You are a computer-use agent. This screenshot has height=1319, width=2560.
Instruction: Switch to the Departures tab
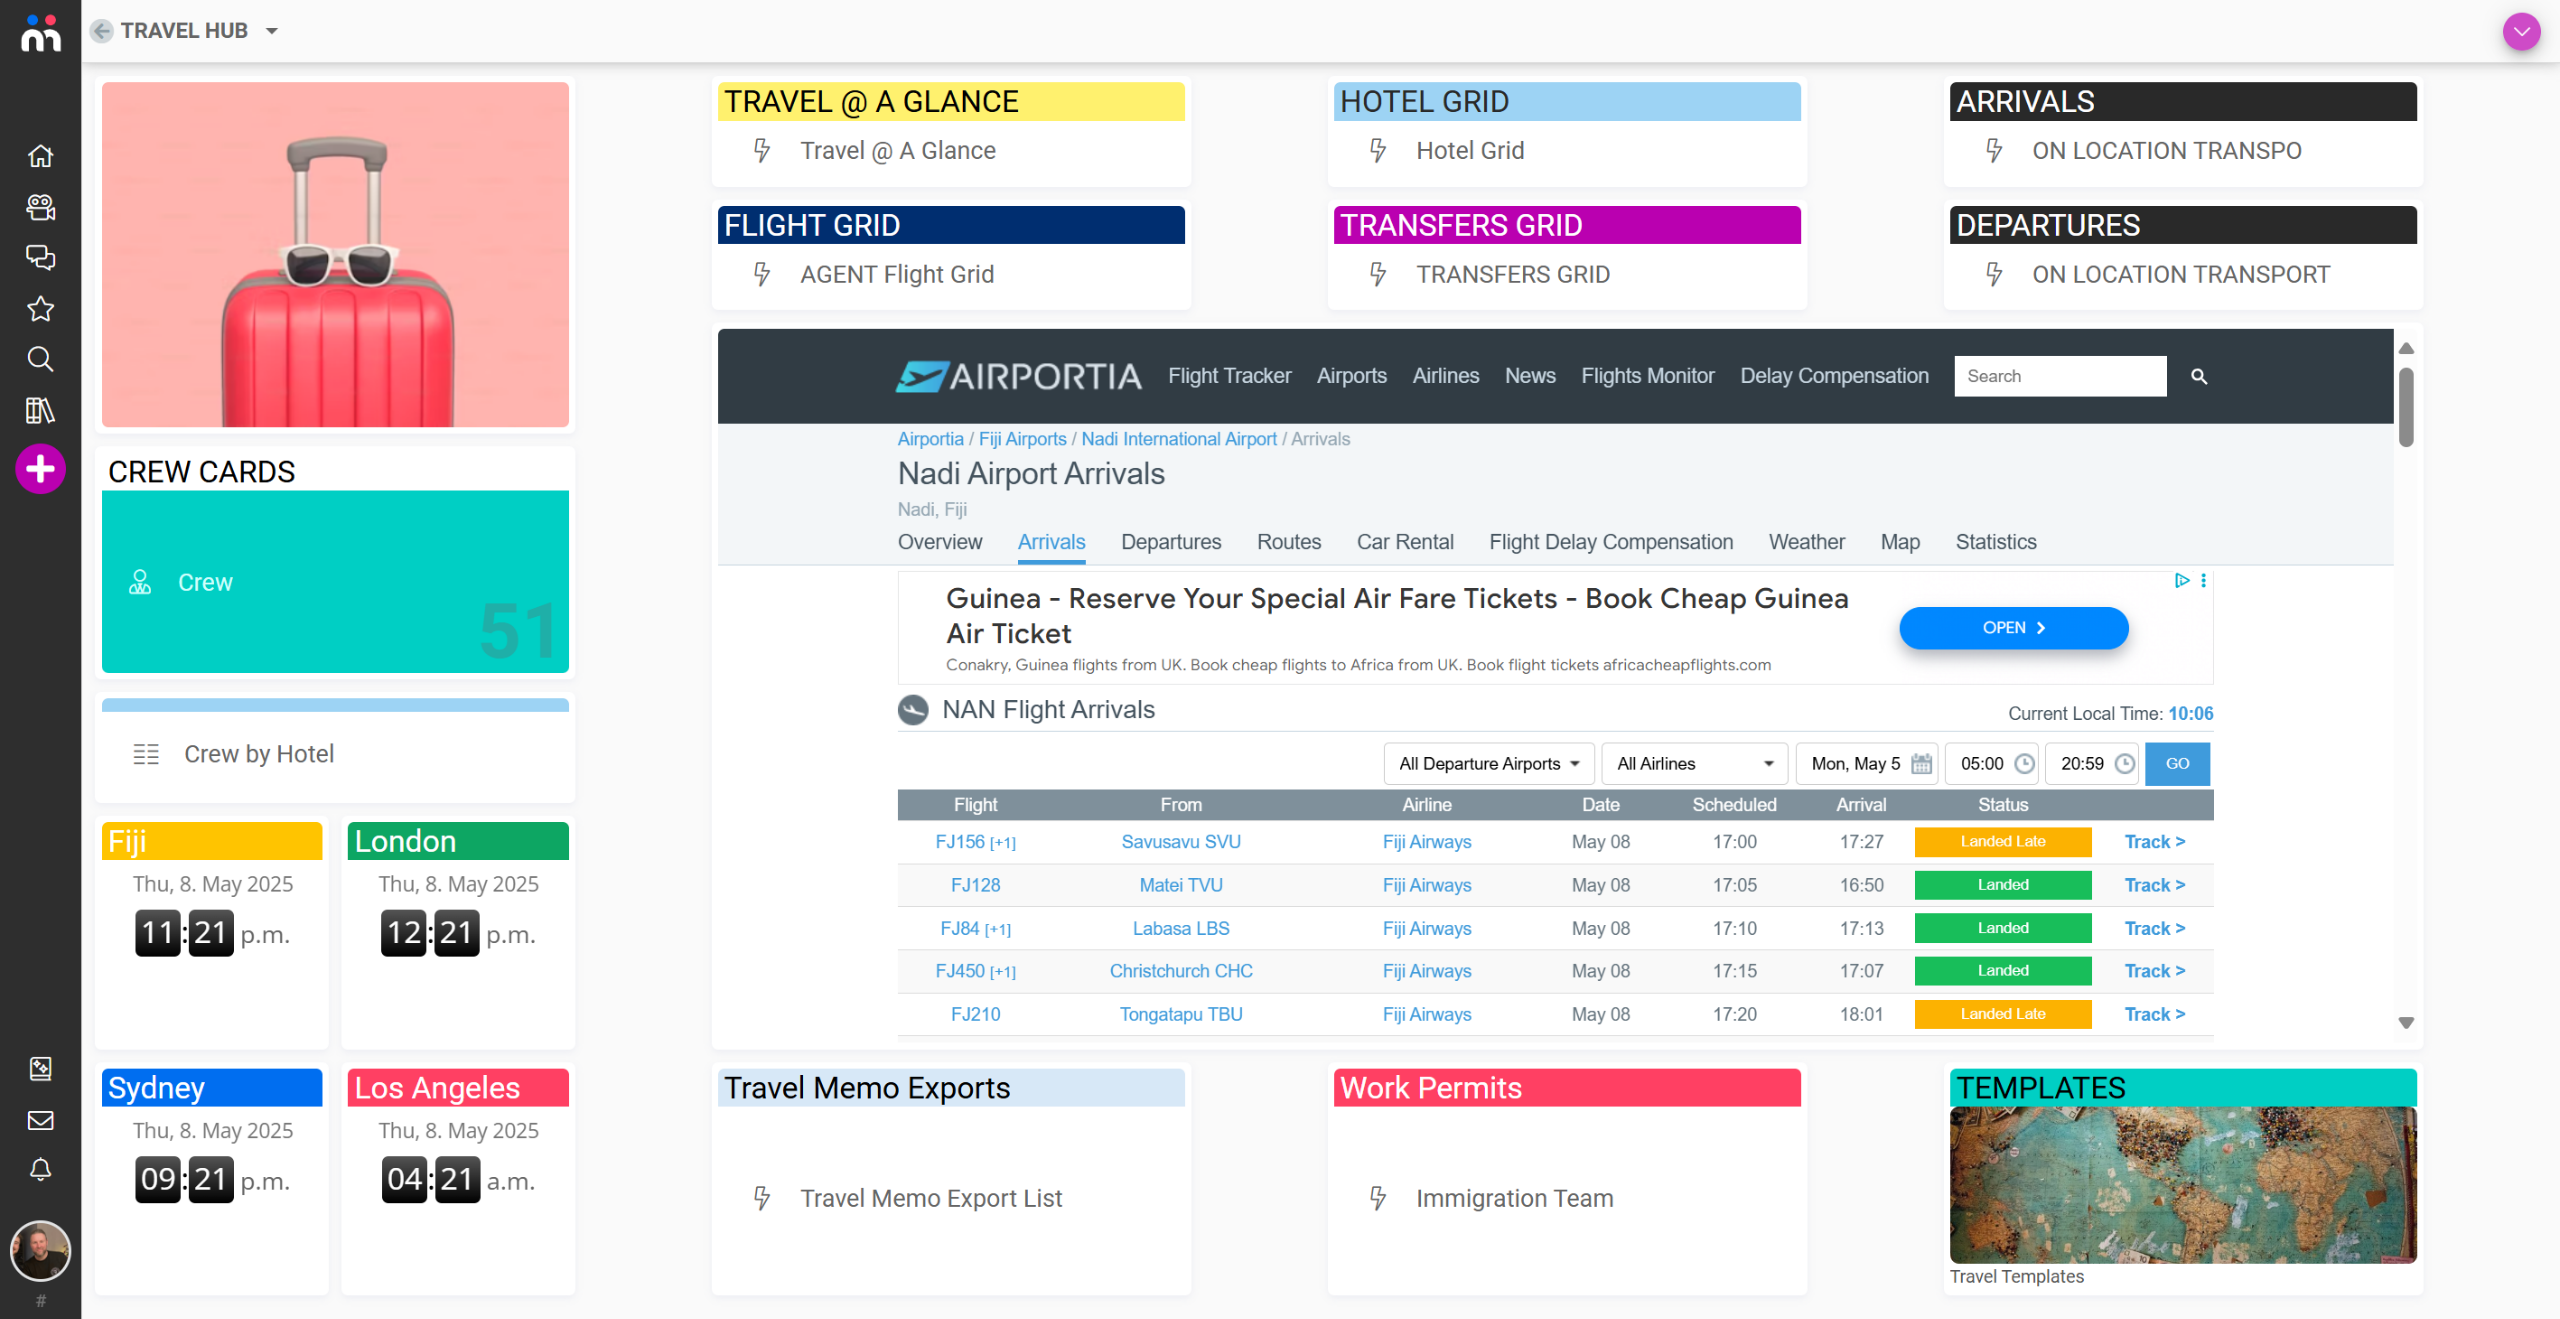pos(1170,542)
